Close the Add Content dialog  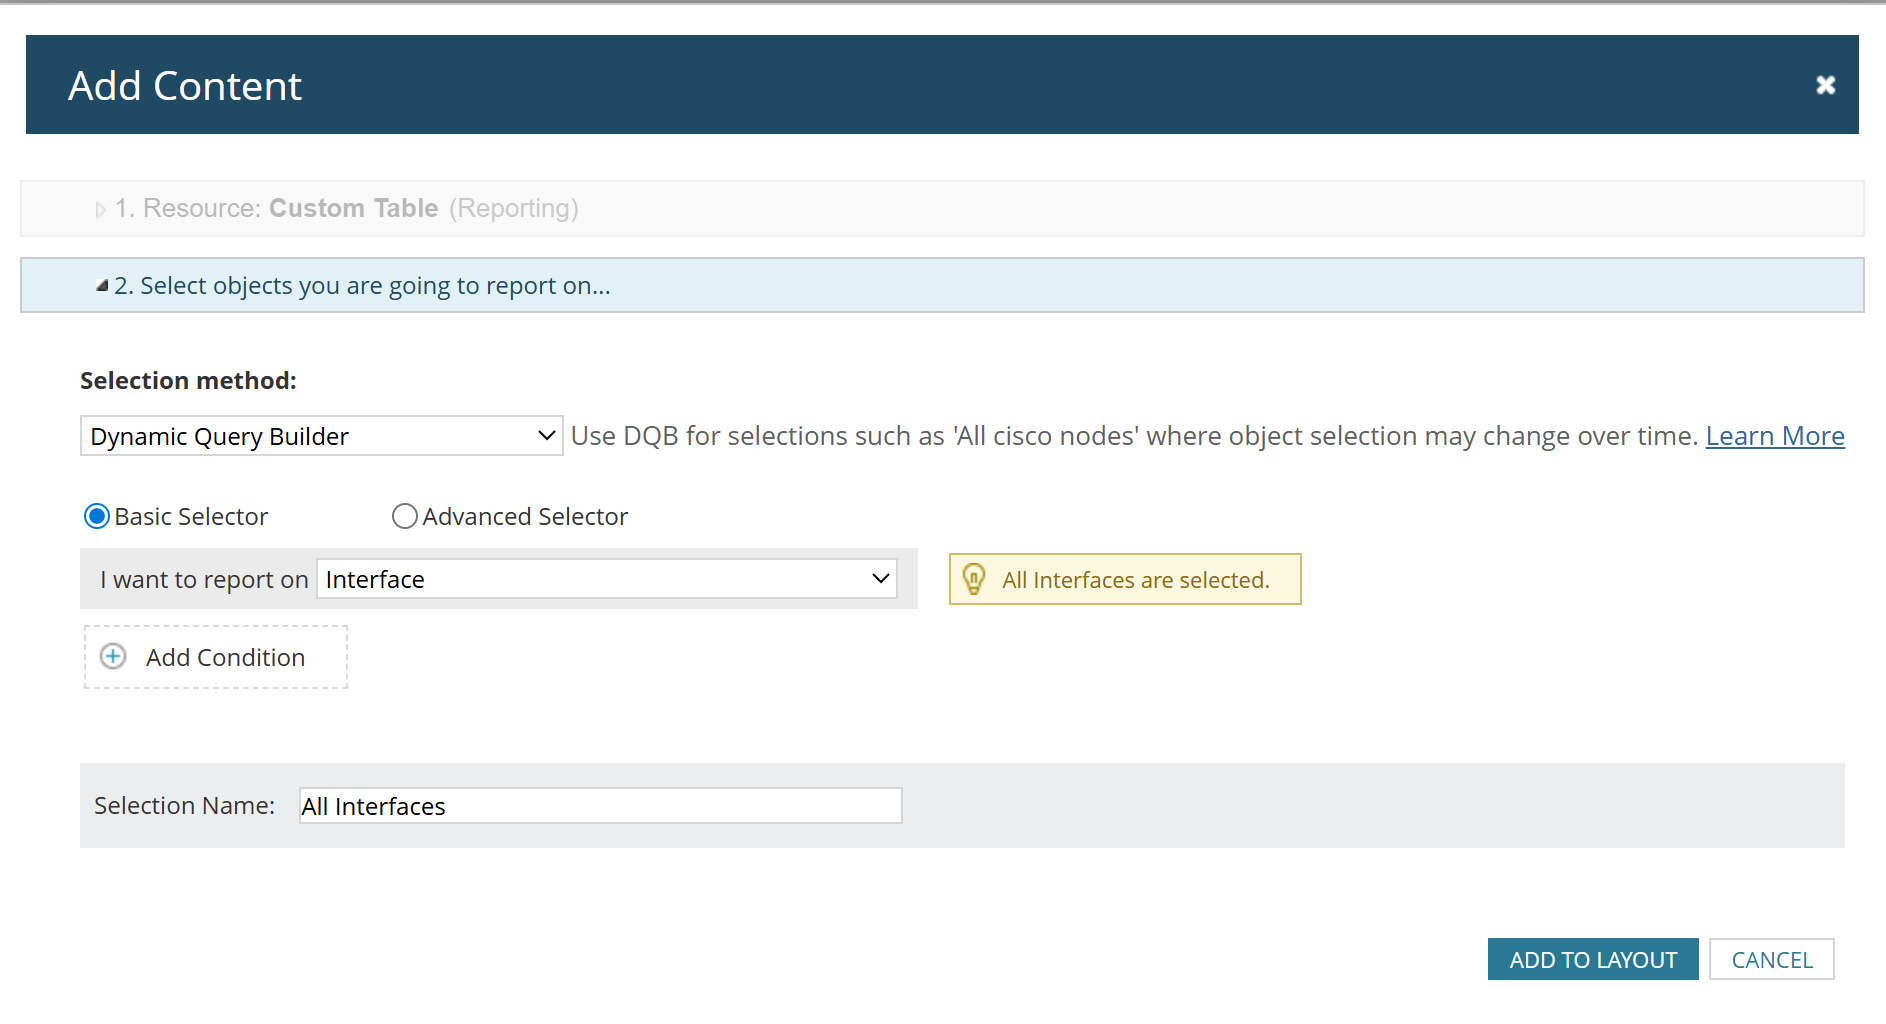pyautogui.click(x=1825, y=85)
